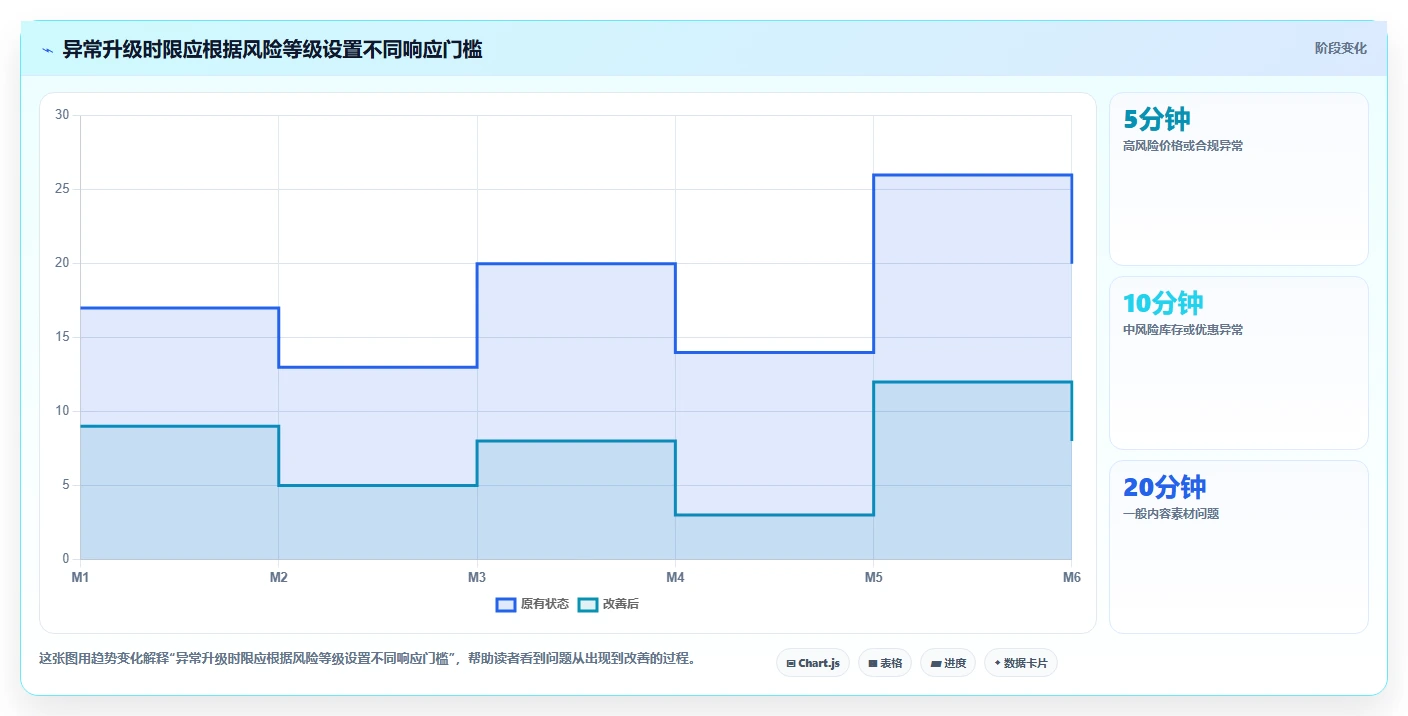
Task: Click the M3 axis label
Action: [477, 577]
